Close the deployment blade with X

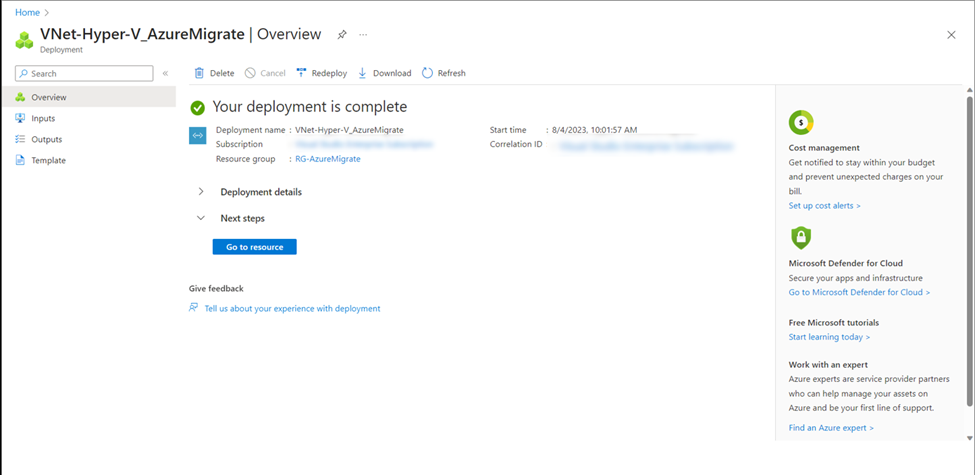click(951, 35)
